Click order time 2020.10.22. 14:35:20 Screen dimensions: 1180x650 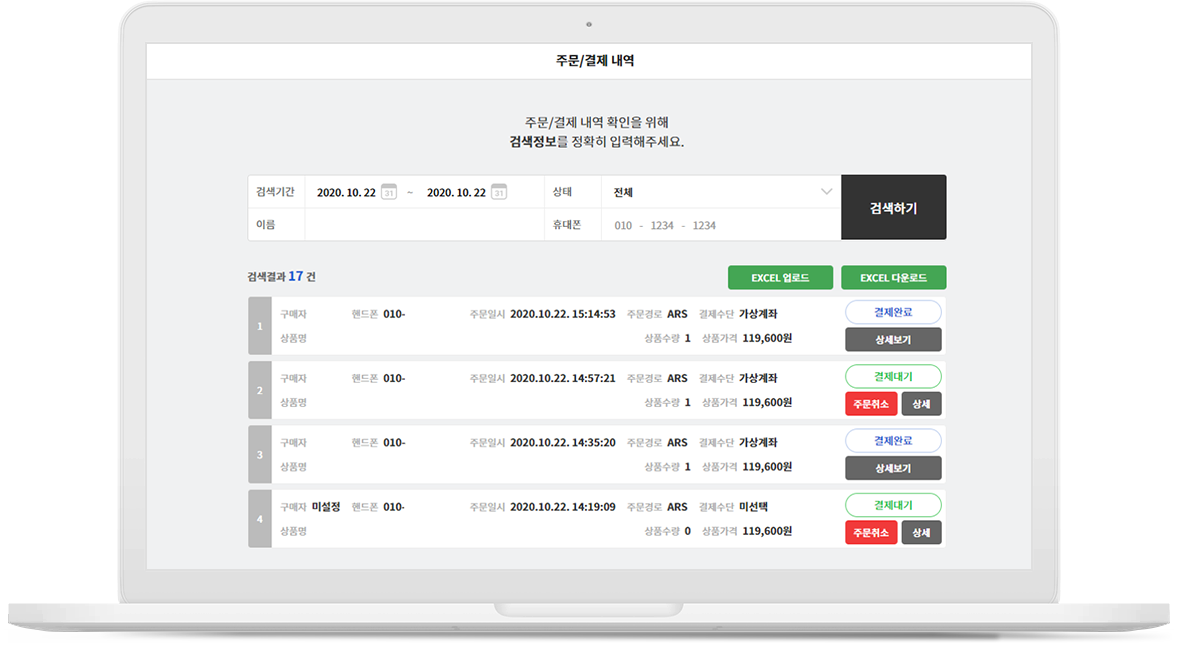pos(563,442)
